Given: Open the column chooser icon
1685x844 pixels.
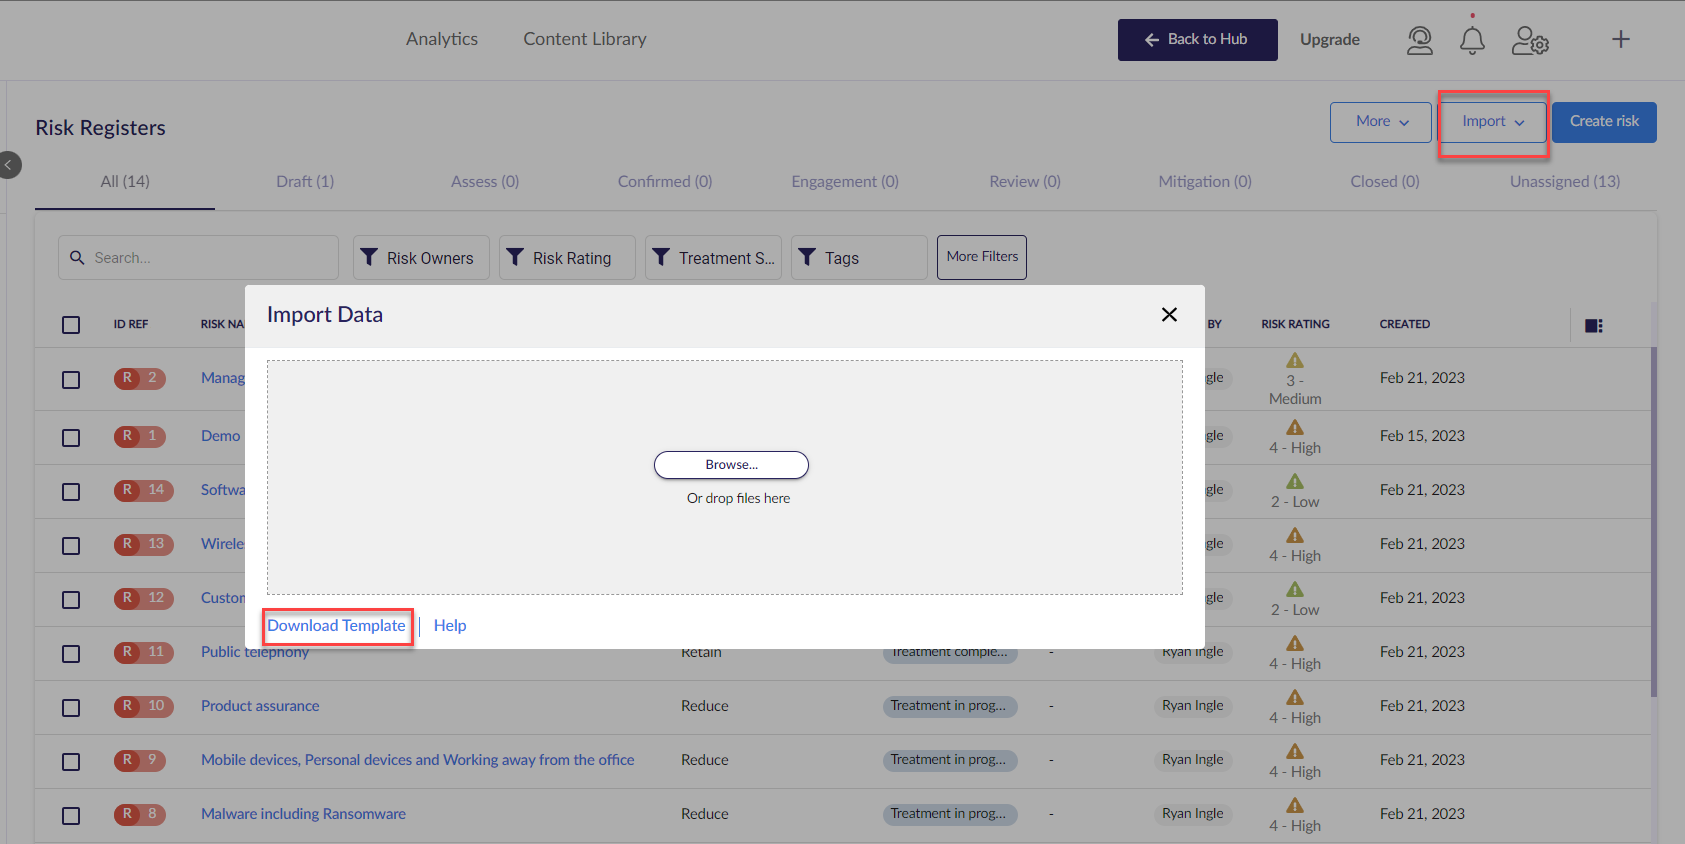Looking at the screenshot, I should [x=1594, y=325].
